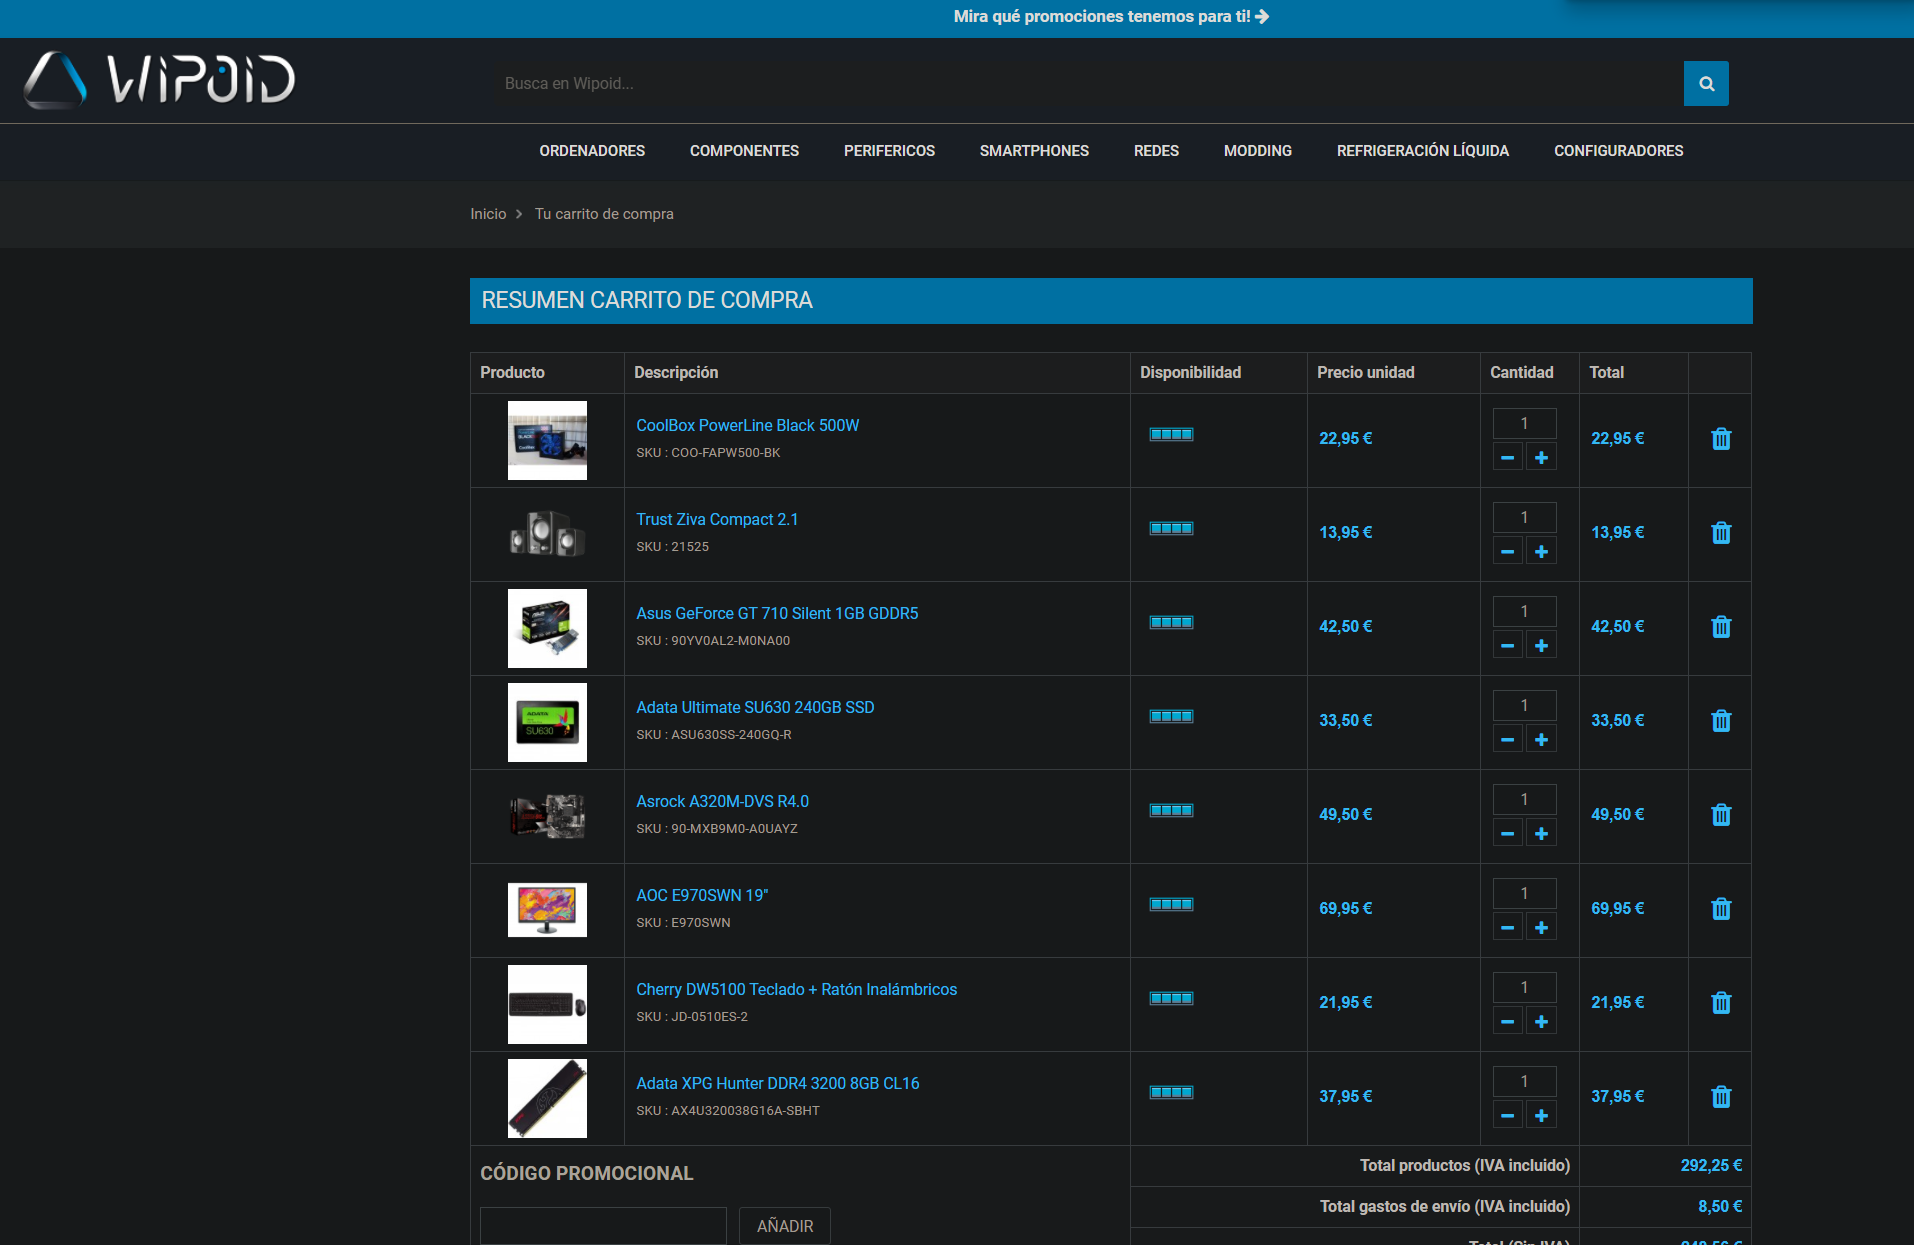The width and height of the screenshot is (1914, 1245).
Task: Decrease AOC E970SWN monitor quantity
Action: [x=1508, y=928]
